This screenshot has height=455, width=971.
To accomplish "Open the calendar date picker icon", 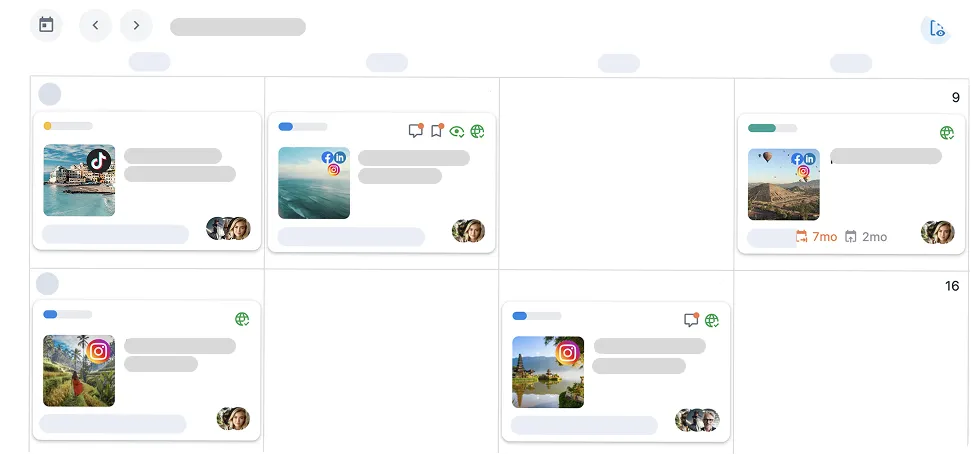I will pyautogui.click(x=46, y=25).
